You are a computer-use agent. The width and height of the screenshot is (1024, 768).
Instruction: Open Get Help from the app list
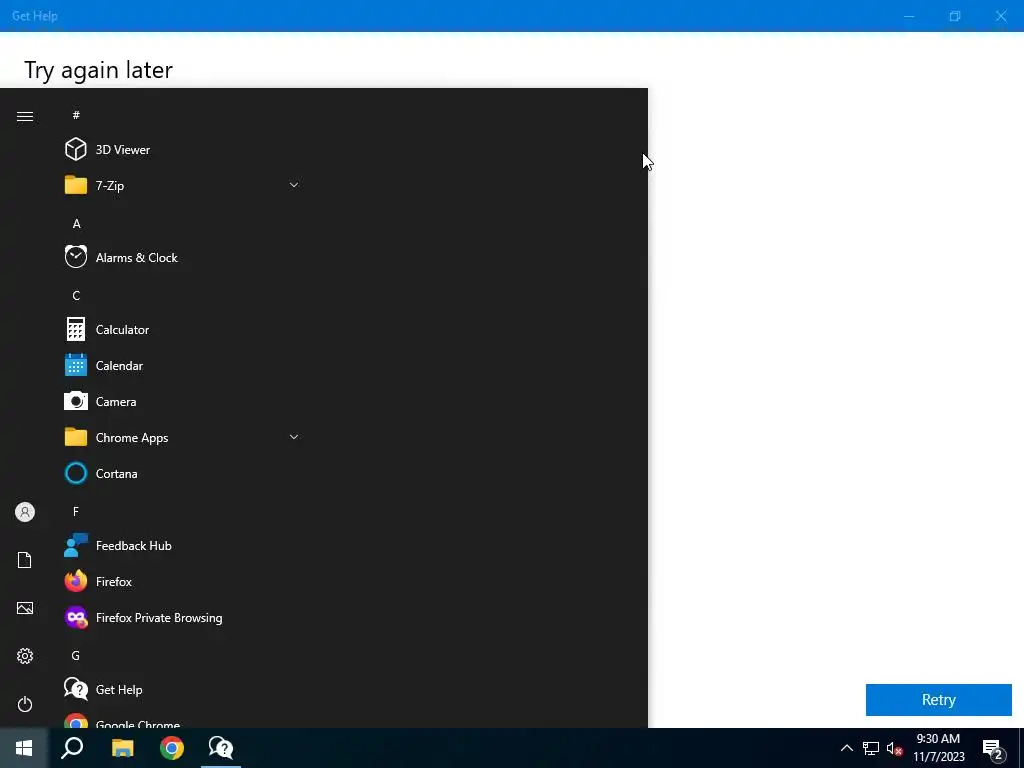183,690
